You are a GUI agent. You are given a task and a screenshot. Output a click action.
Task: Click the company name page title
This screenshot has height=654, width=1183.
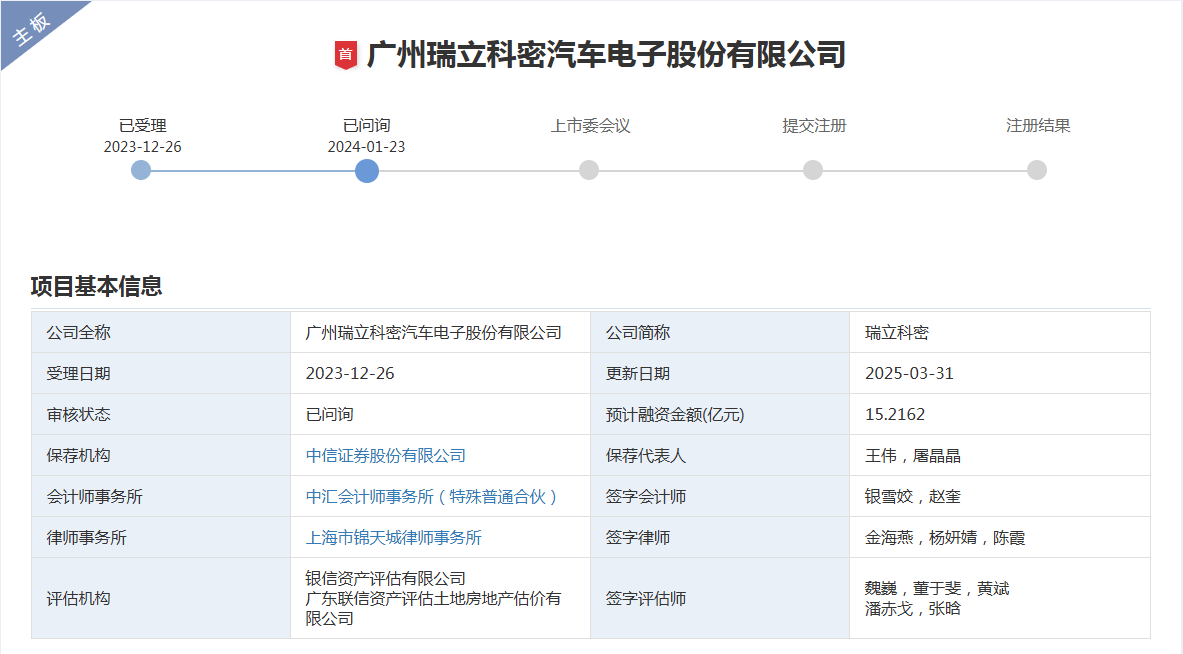[606, 54]
